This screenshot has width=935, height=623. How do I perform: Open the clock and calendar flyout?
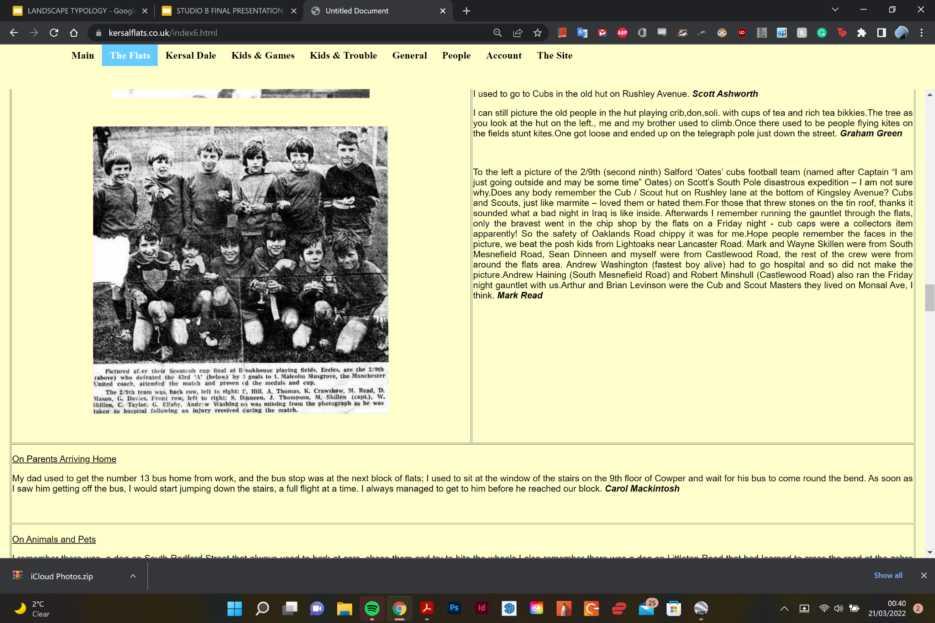pyautogui.click(x=887, y=608)
